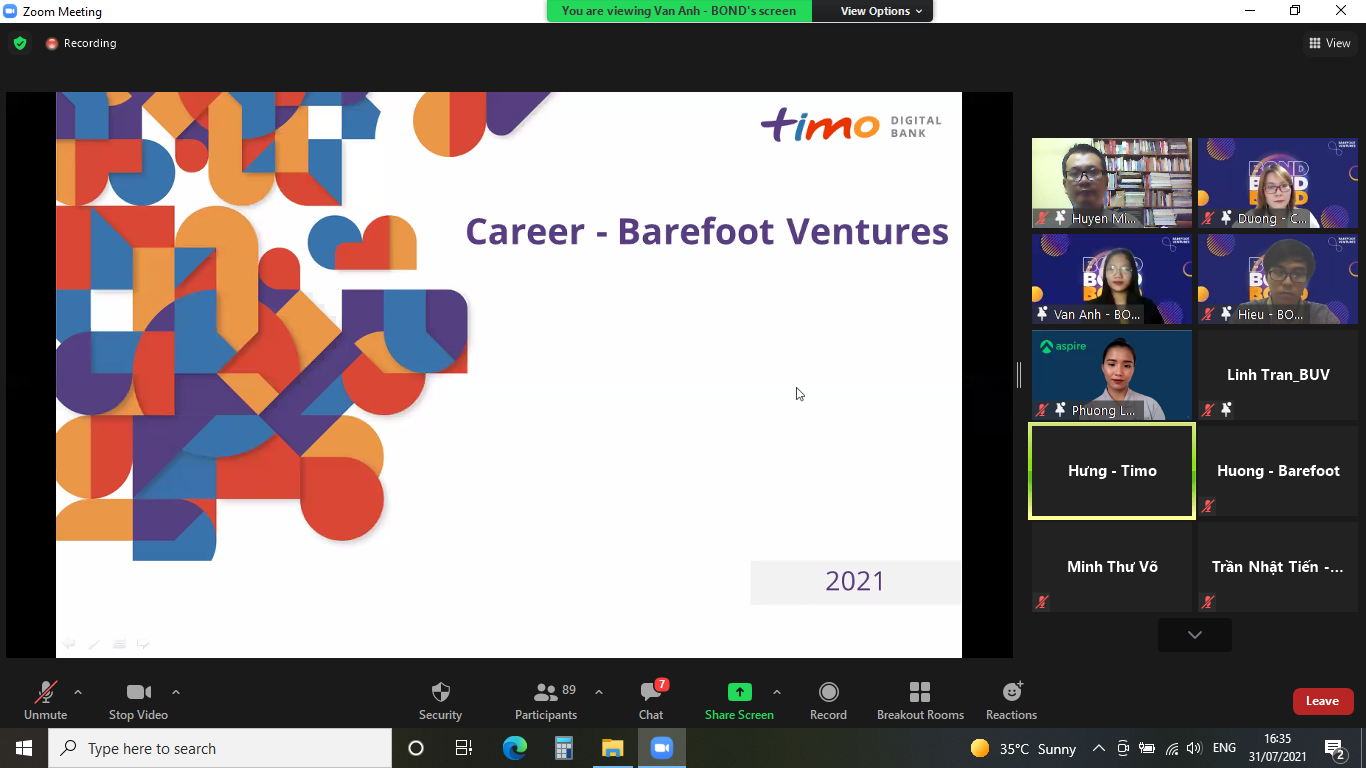
Task: Open the Participants panel
Action: (546, 692)
